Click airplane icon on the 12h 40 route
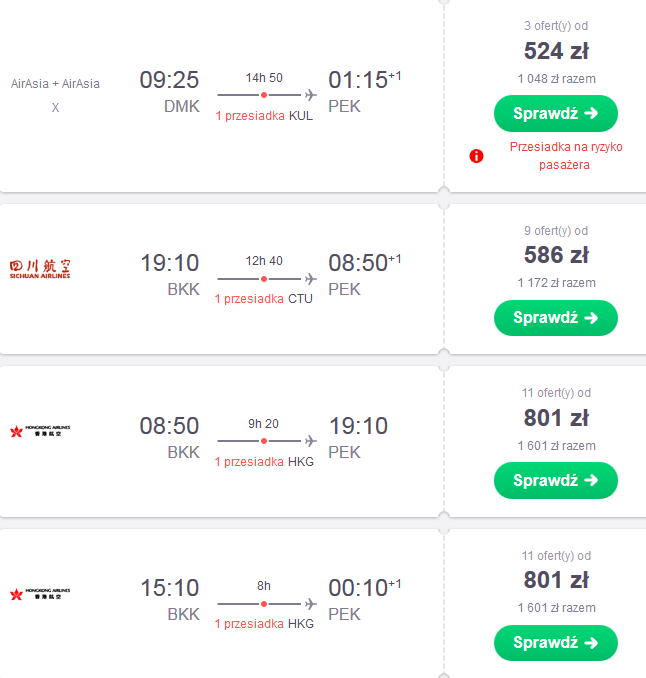646x678 pixels. [x=310, y=279]
